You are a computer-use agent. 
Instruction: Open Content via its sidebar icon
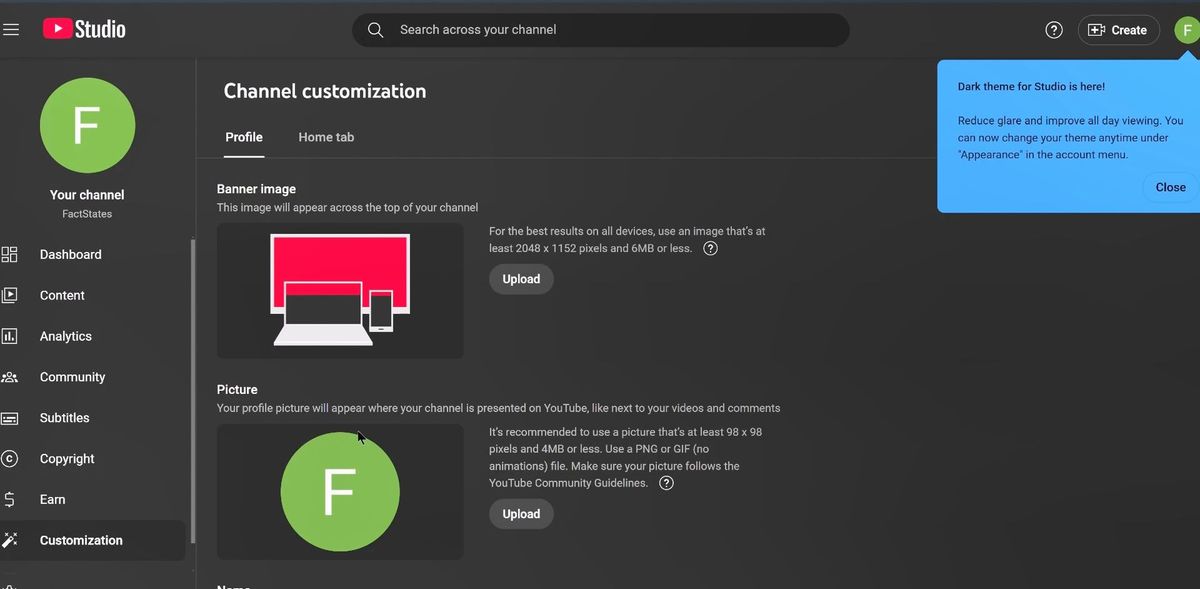coord(10,295)
